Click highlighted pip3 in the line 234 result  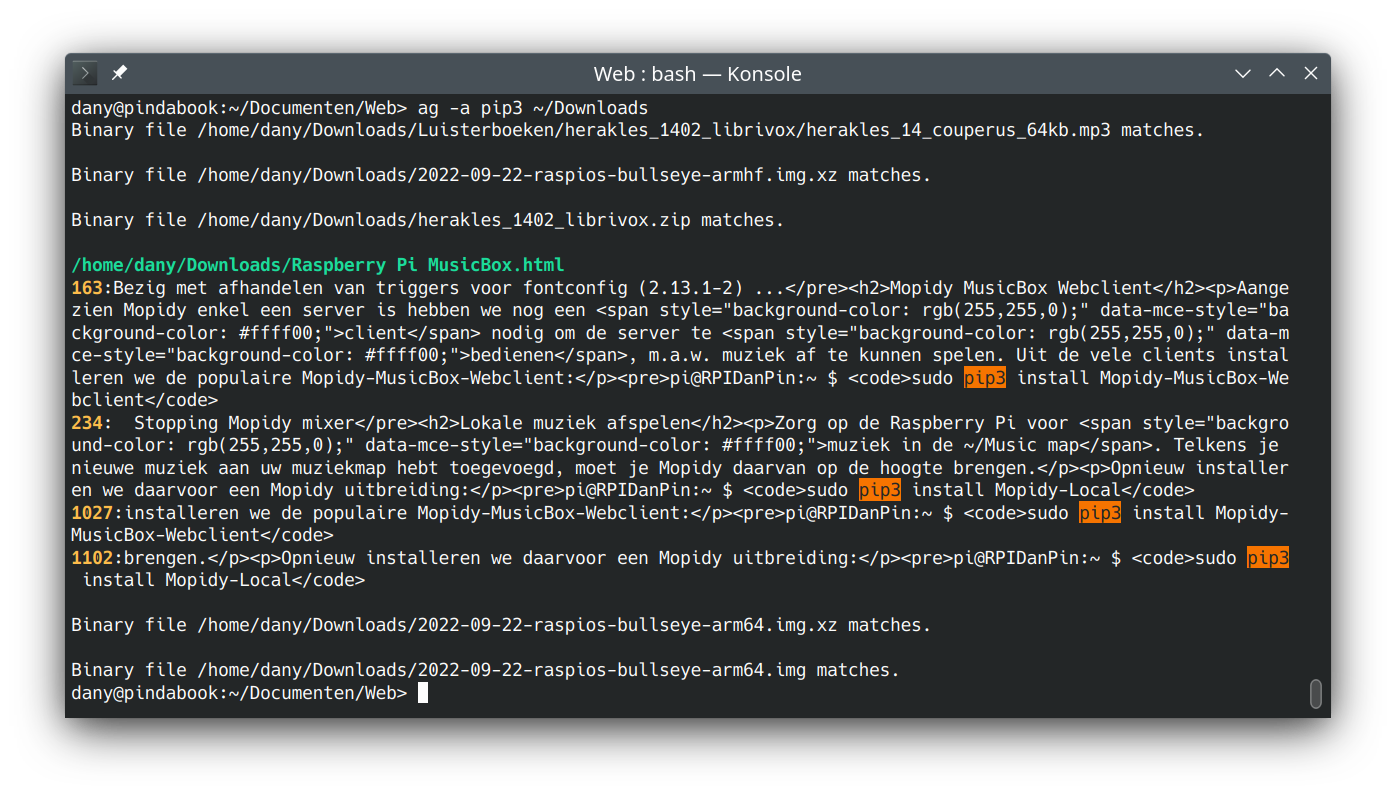click(880, 490)
